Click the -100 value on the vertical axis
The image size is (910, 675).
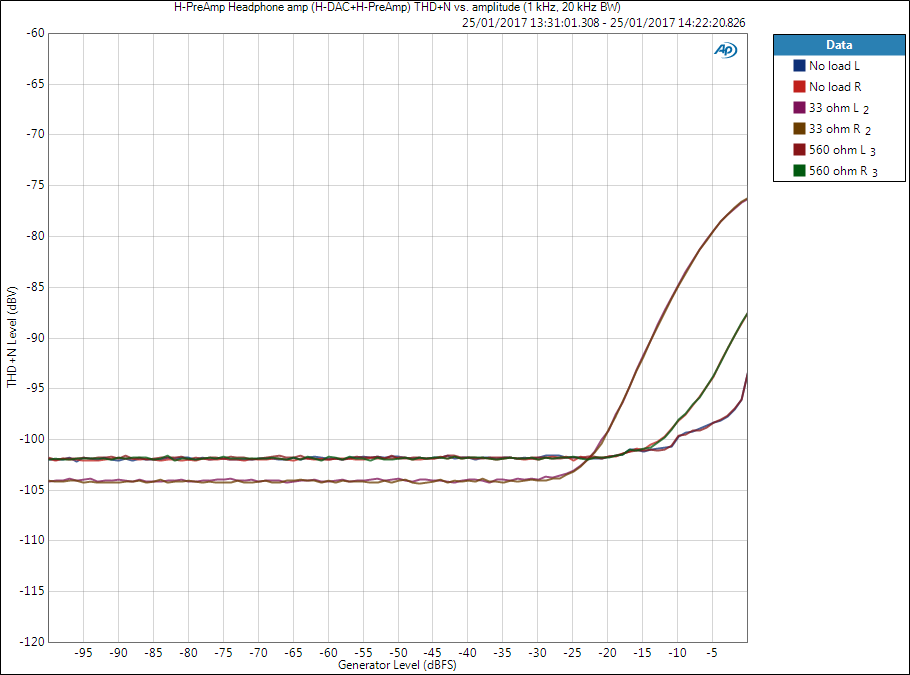(x=32, y=439)
